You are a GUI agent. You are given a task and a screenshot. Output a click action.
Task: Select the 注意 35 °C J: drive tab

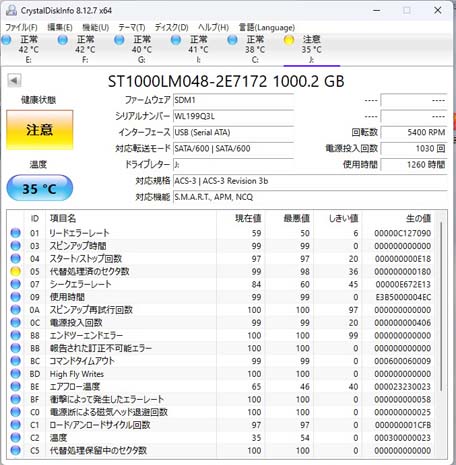(312, 49)
